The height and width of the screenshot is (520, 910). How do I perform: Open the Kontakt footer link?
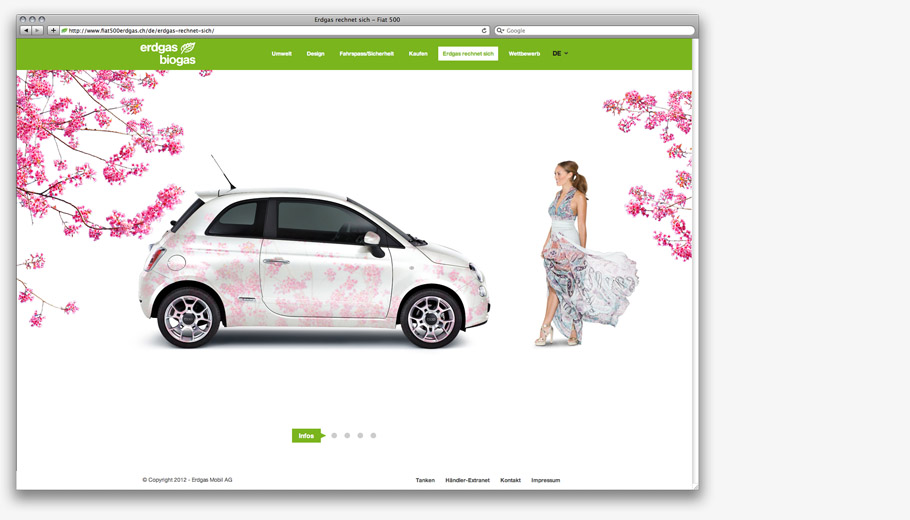coord(510,480)
